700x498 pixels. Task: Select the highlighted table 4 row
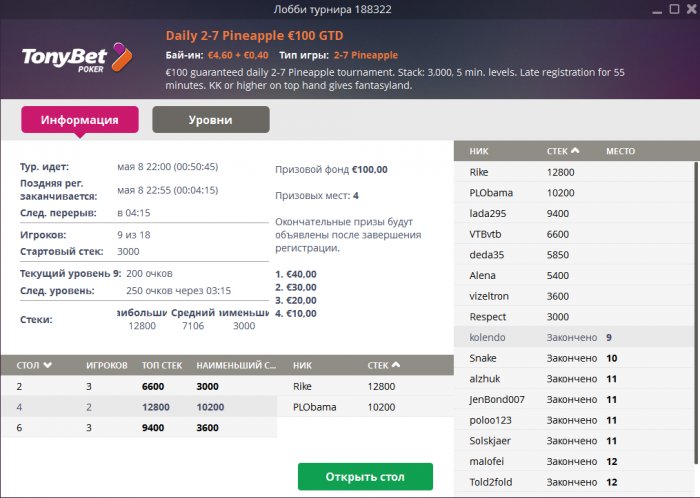140,407
